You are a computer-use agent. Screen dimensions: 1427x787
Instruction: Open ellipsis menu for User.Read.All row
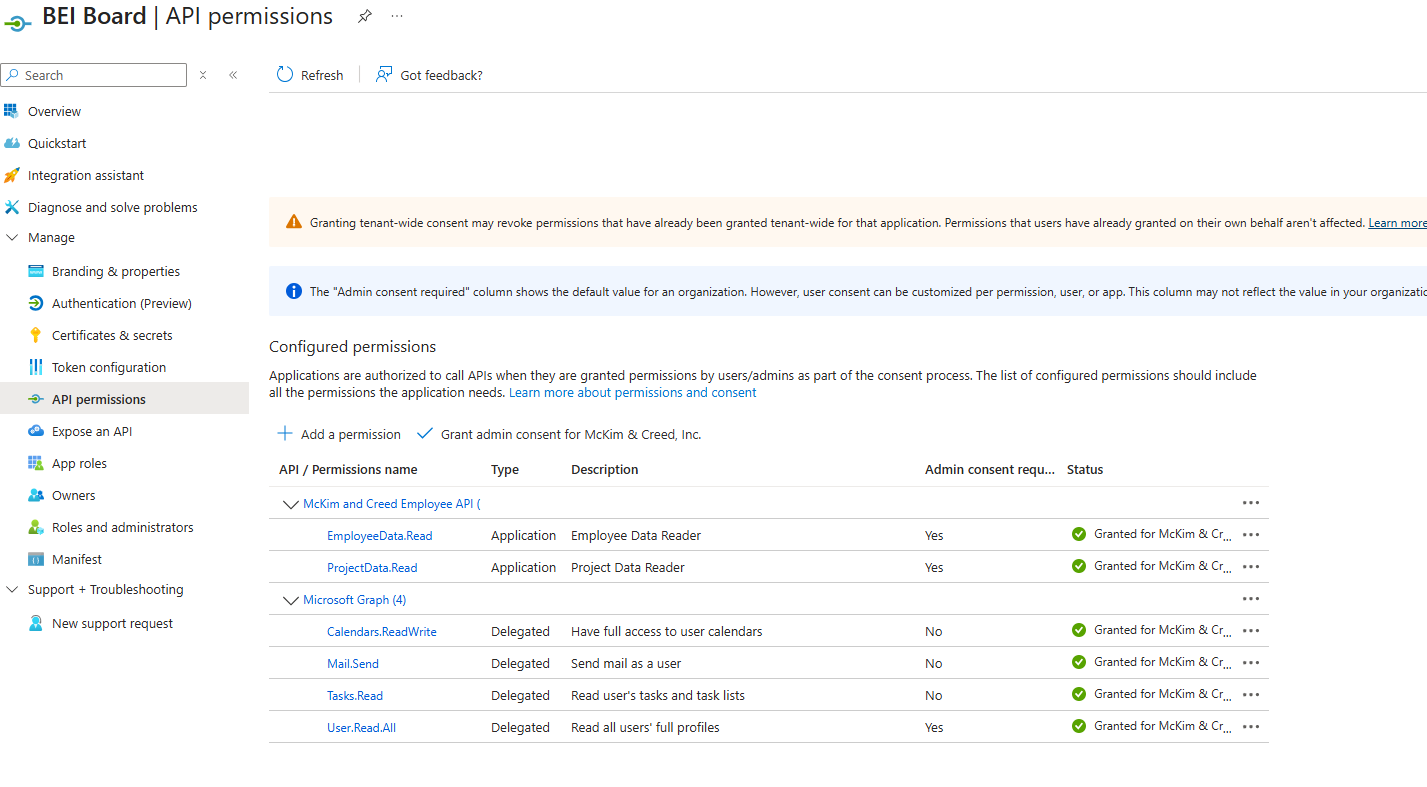point(1251,727)
